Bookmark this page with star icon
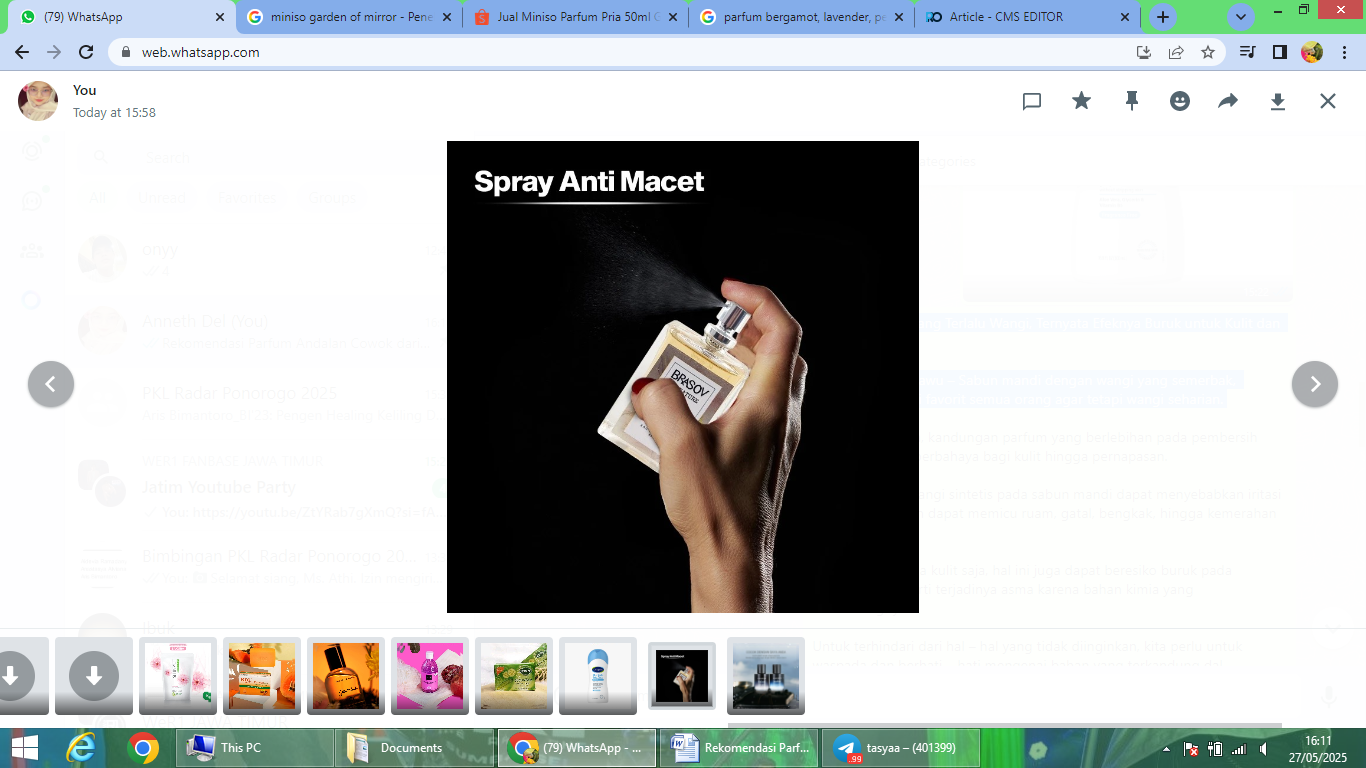1366x768 pixels. [x=1208, y=52]
